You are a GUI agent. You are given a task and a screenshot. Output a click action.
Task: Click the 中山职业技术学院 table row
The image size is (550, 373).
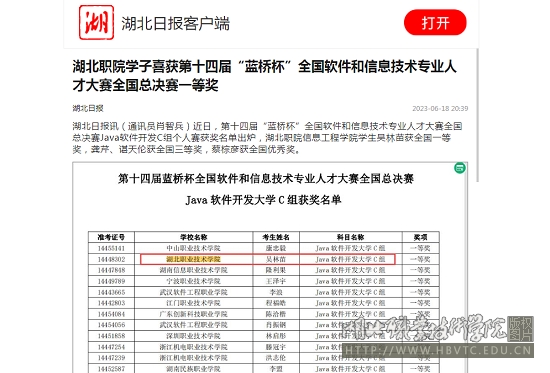coord(263,248)
